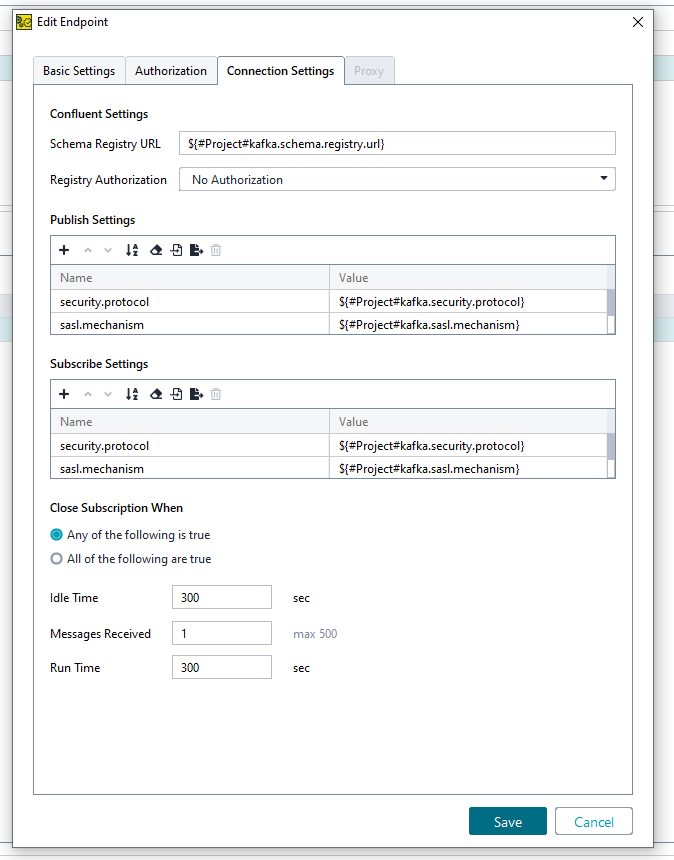674x860 pixels.
Task: Select 'All of the following are true'
Action: click(x=57, y=559)
